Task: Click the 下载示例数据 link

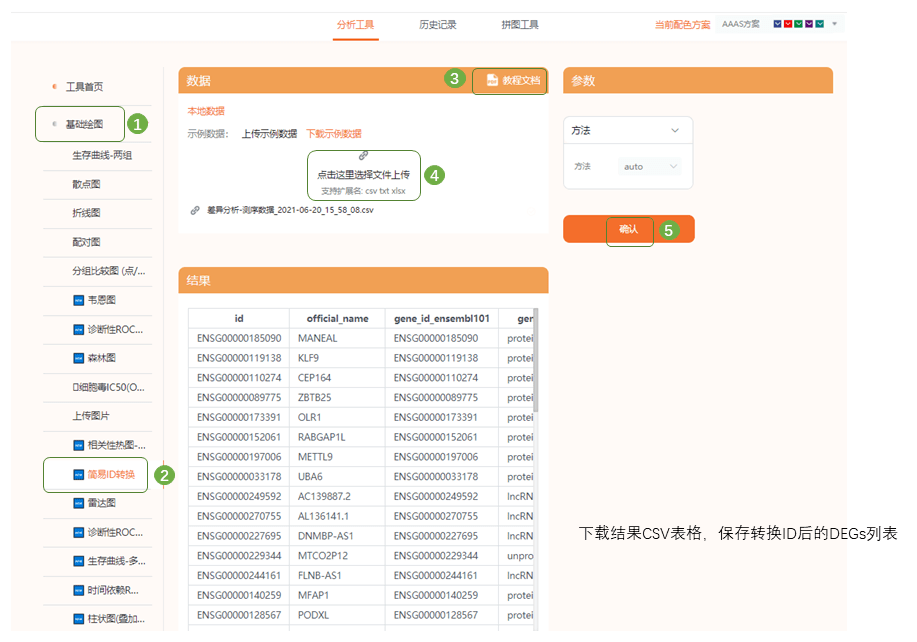Action: (333, 133)
